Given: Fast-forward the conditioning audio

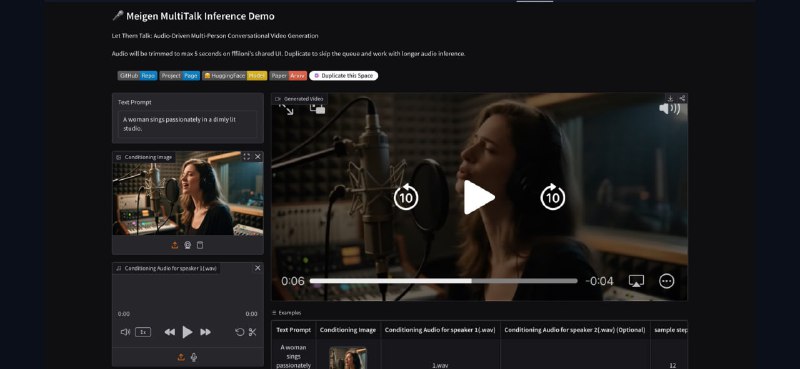Looking at the screenshot, I should click(206, 332).
